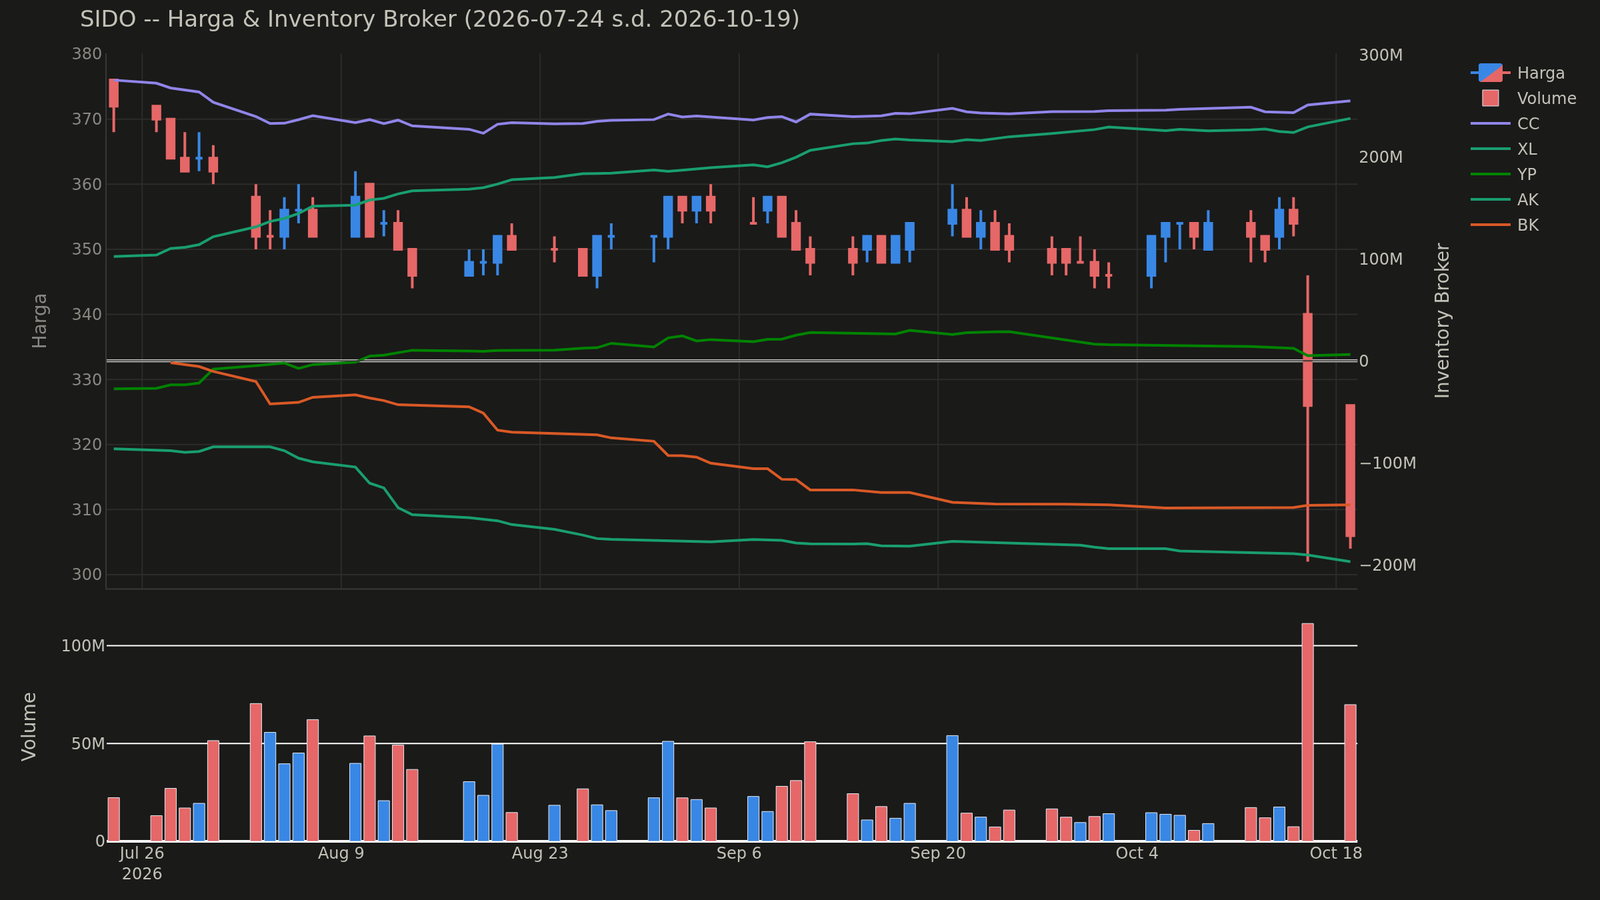Click the "Oct 18" date tick label

click(1336, 853)
